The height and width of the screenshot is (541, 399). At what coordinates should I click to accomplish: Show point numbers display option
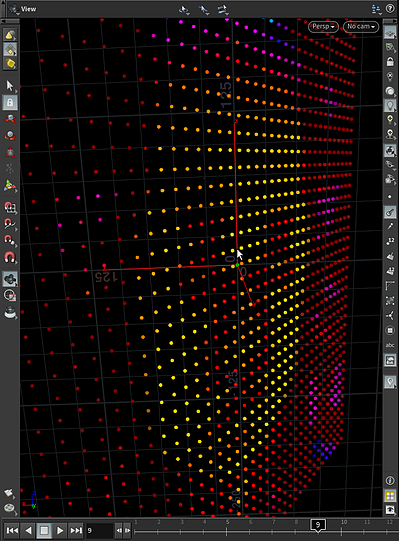[x=390, y=241]
